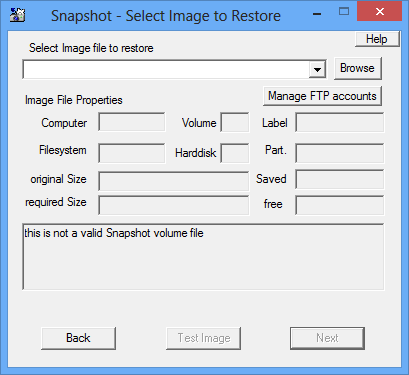Open Manage FTP accounts
The width and height of the screenshot is (409, 375).
pyautogui.click(x=322, y=96)
